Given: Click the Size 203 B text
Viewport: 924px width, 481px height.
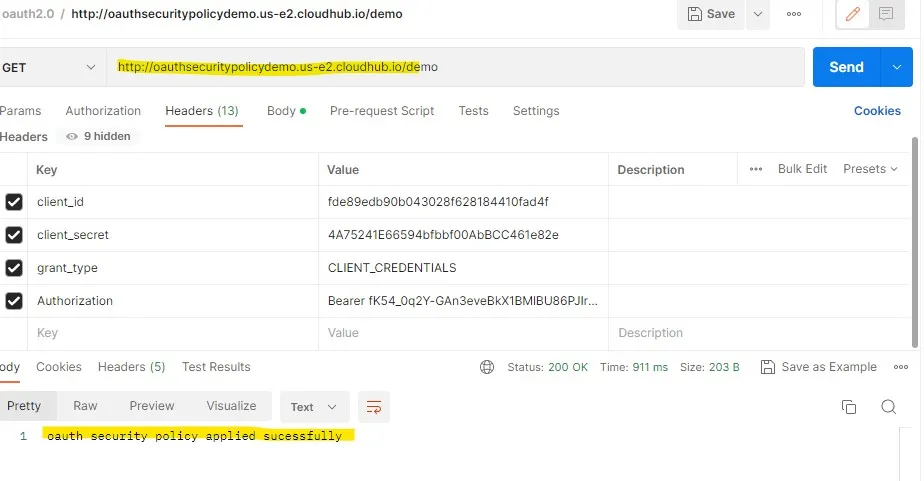Looking at the screenshot, I should pyautogui.click(x=710, y=367).
